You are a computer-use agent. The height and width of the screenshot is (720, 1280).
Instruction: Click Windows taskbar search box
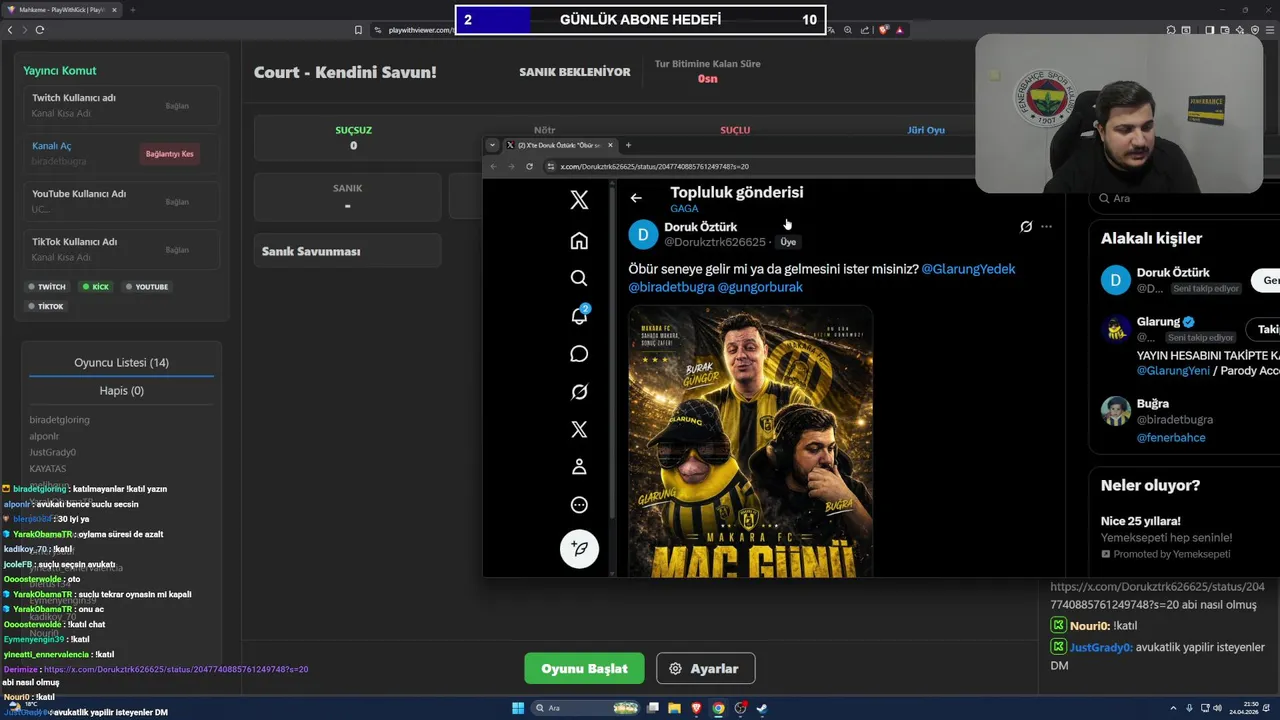click(x=584, y=708)
